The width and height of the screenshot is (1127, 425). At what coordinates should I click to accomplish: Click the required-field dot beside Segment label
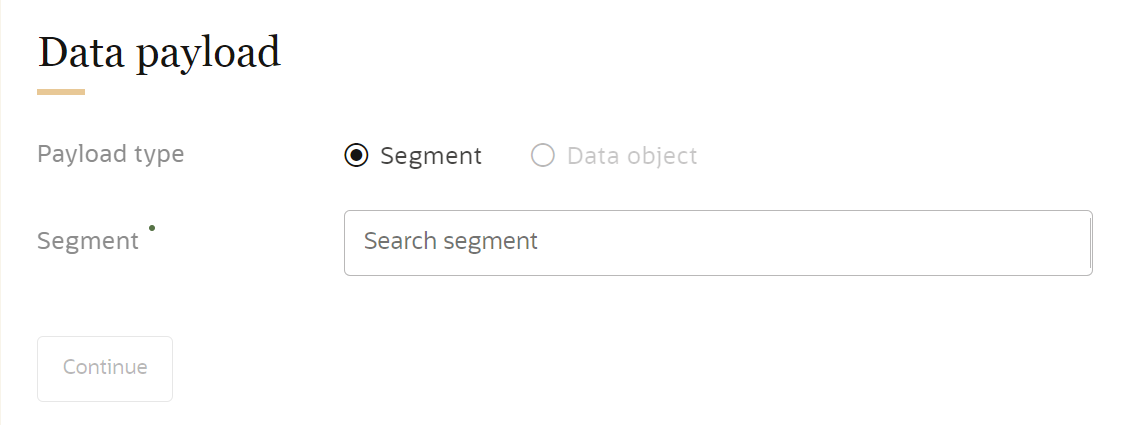[x=152, y=229]
